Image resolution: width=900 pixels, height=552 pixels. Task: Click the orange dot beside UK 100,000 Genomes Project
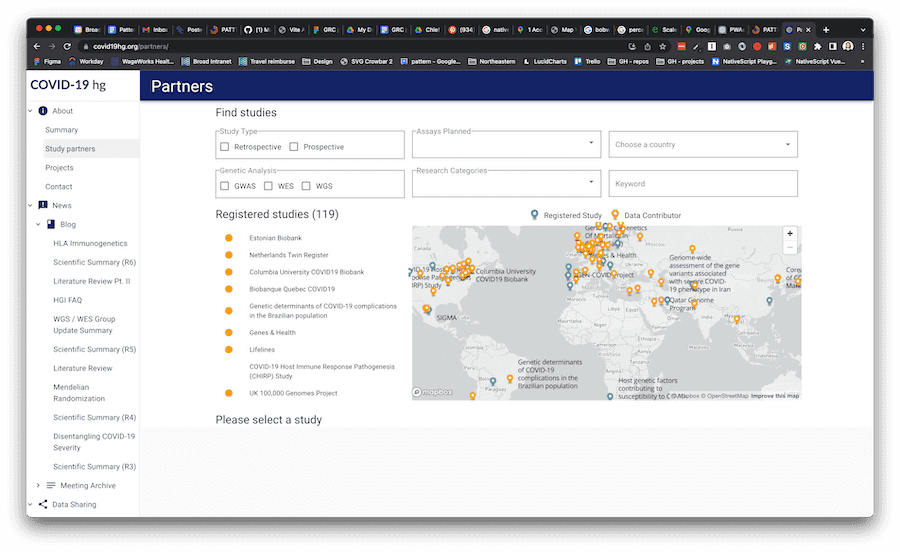click(x=228, y=393)
